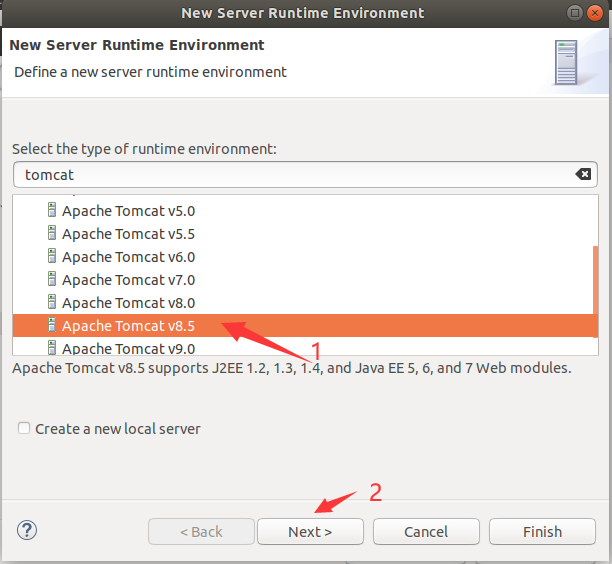Select the highlighted Apache Tomcat v8.5 entry
This screenshot has width=612, height=564.
(x=305, y=326)
